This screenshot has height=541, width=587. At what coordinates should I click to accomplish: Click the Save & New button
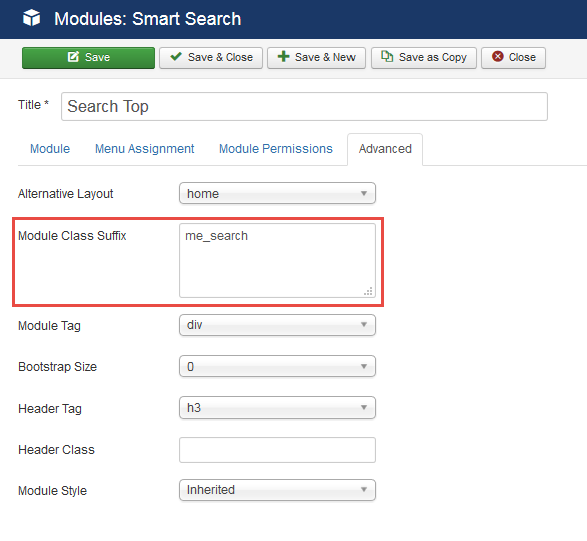click(x=316, y=58)
